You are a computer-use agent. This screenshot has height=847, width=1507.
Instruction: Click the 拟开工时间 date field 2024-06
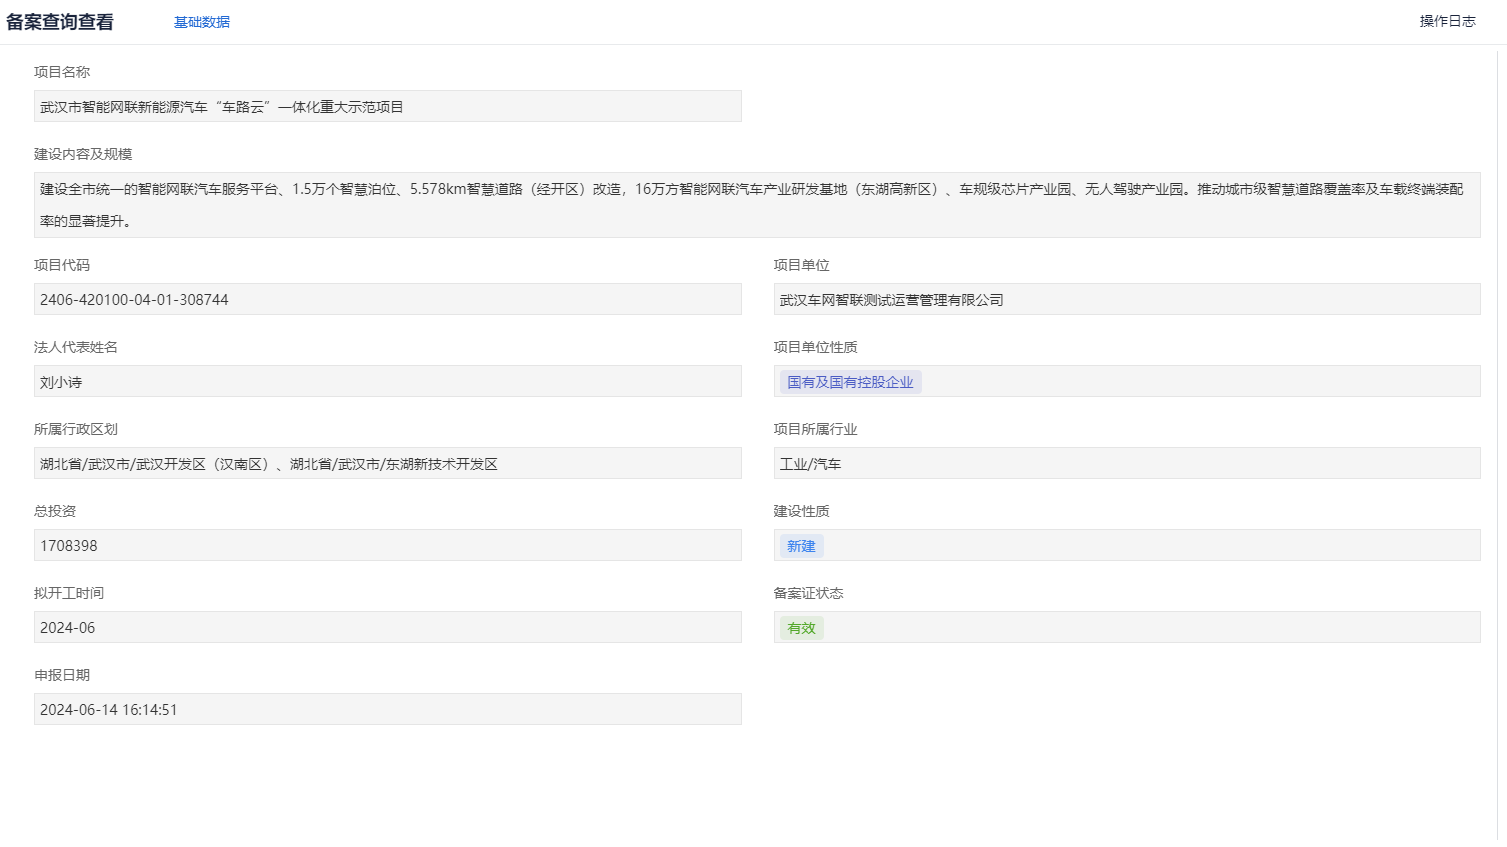[387, 628]
